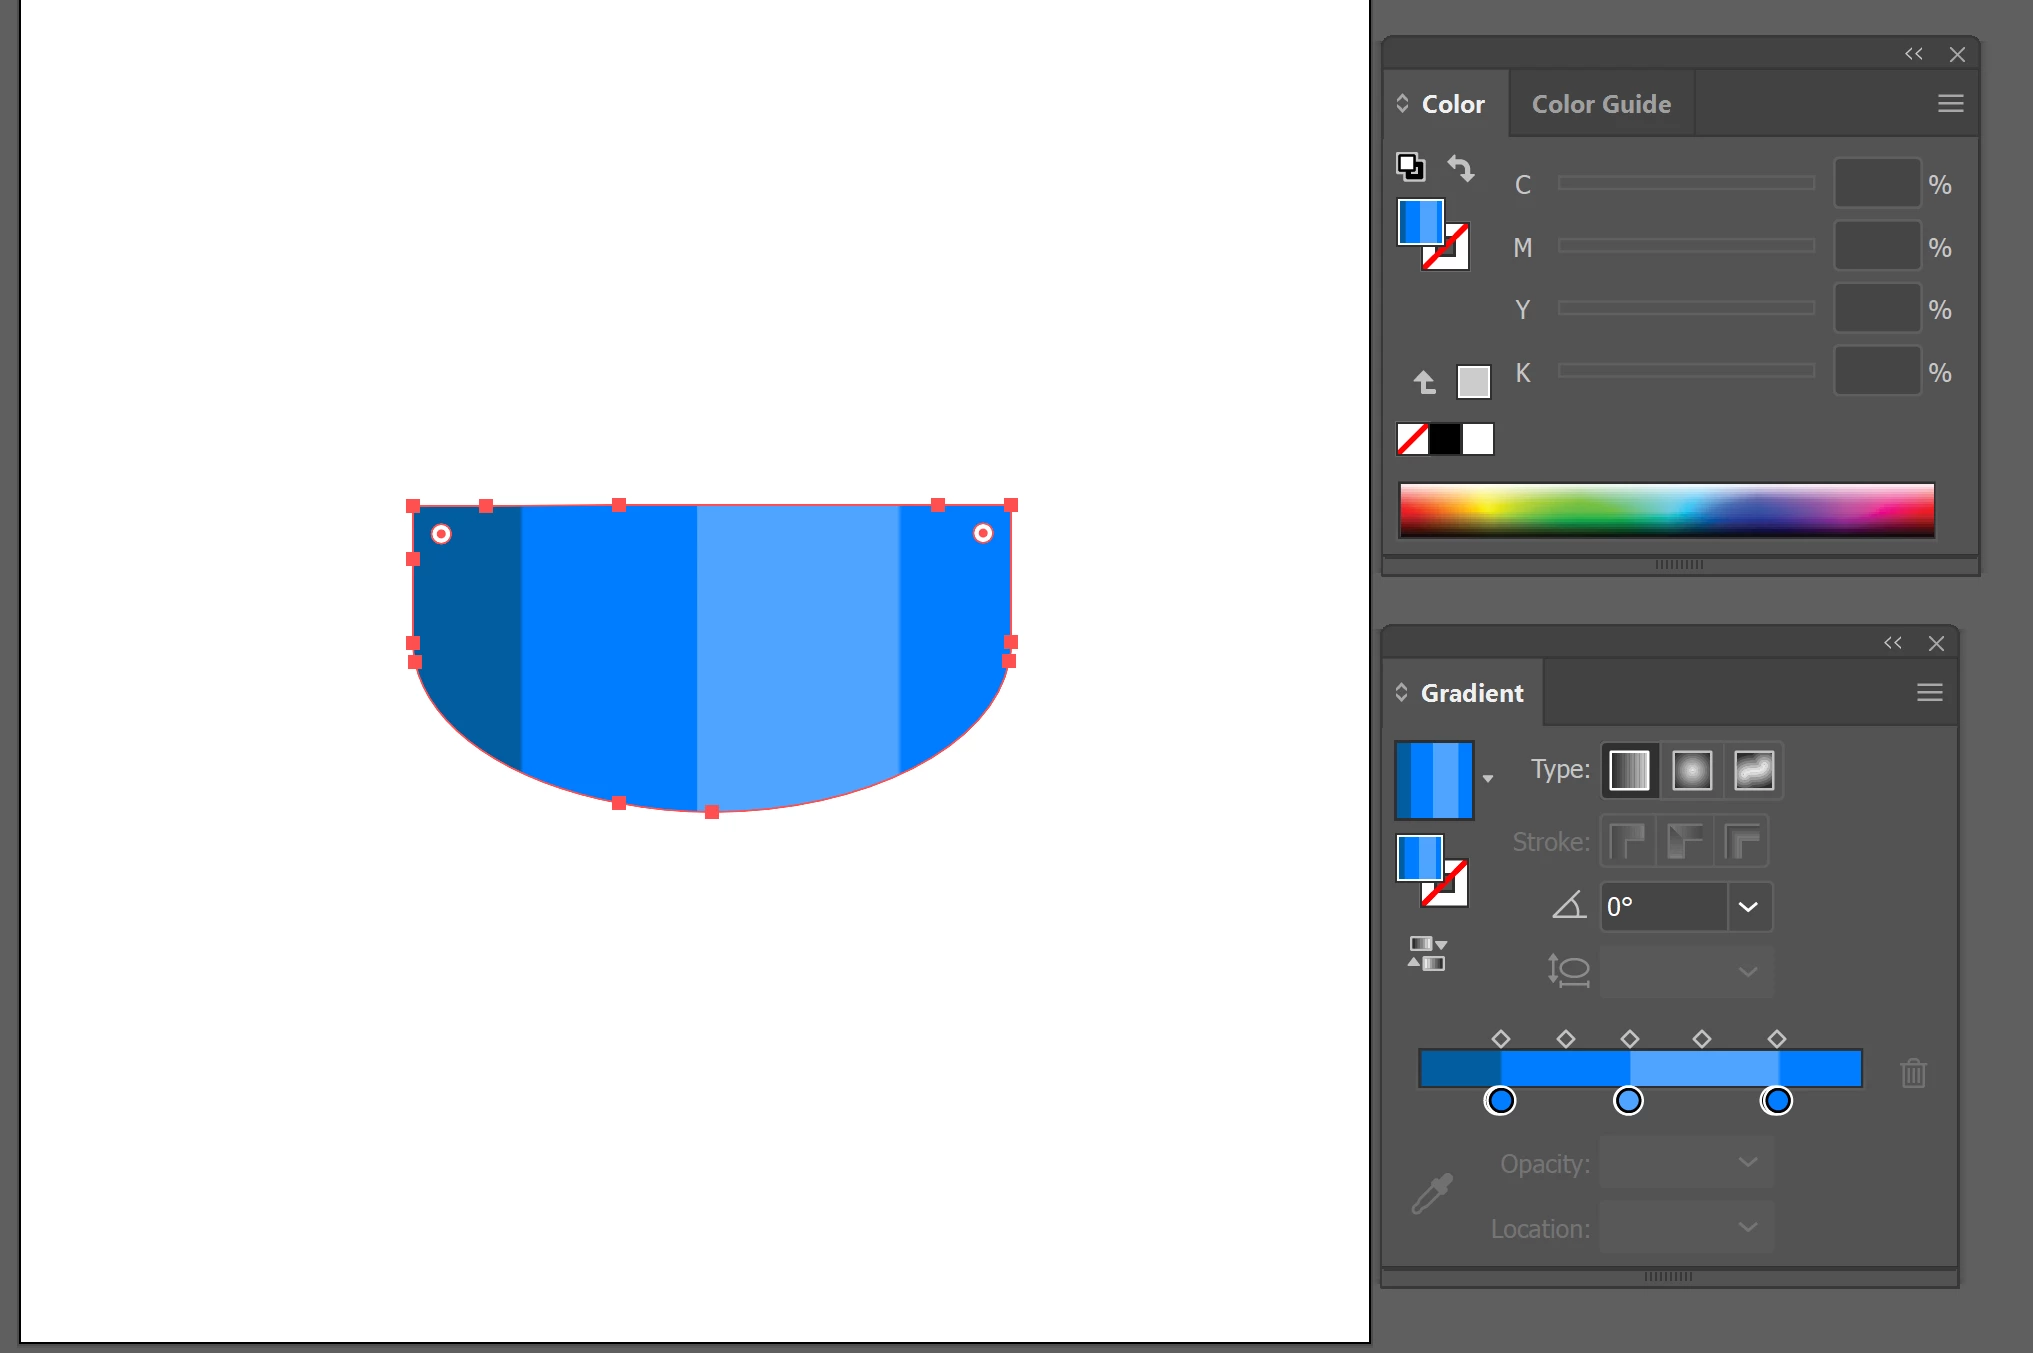This screenshot has height=1353, width=2033.
Task: Open gradient swatch preset dropdown arrow
Action: pos(1488,779)
